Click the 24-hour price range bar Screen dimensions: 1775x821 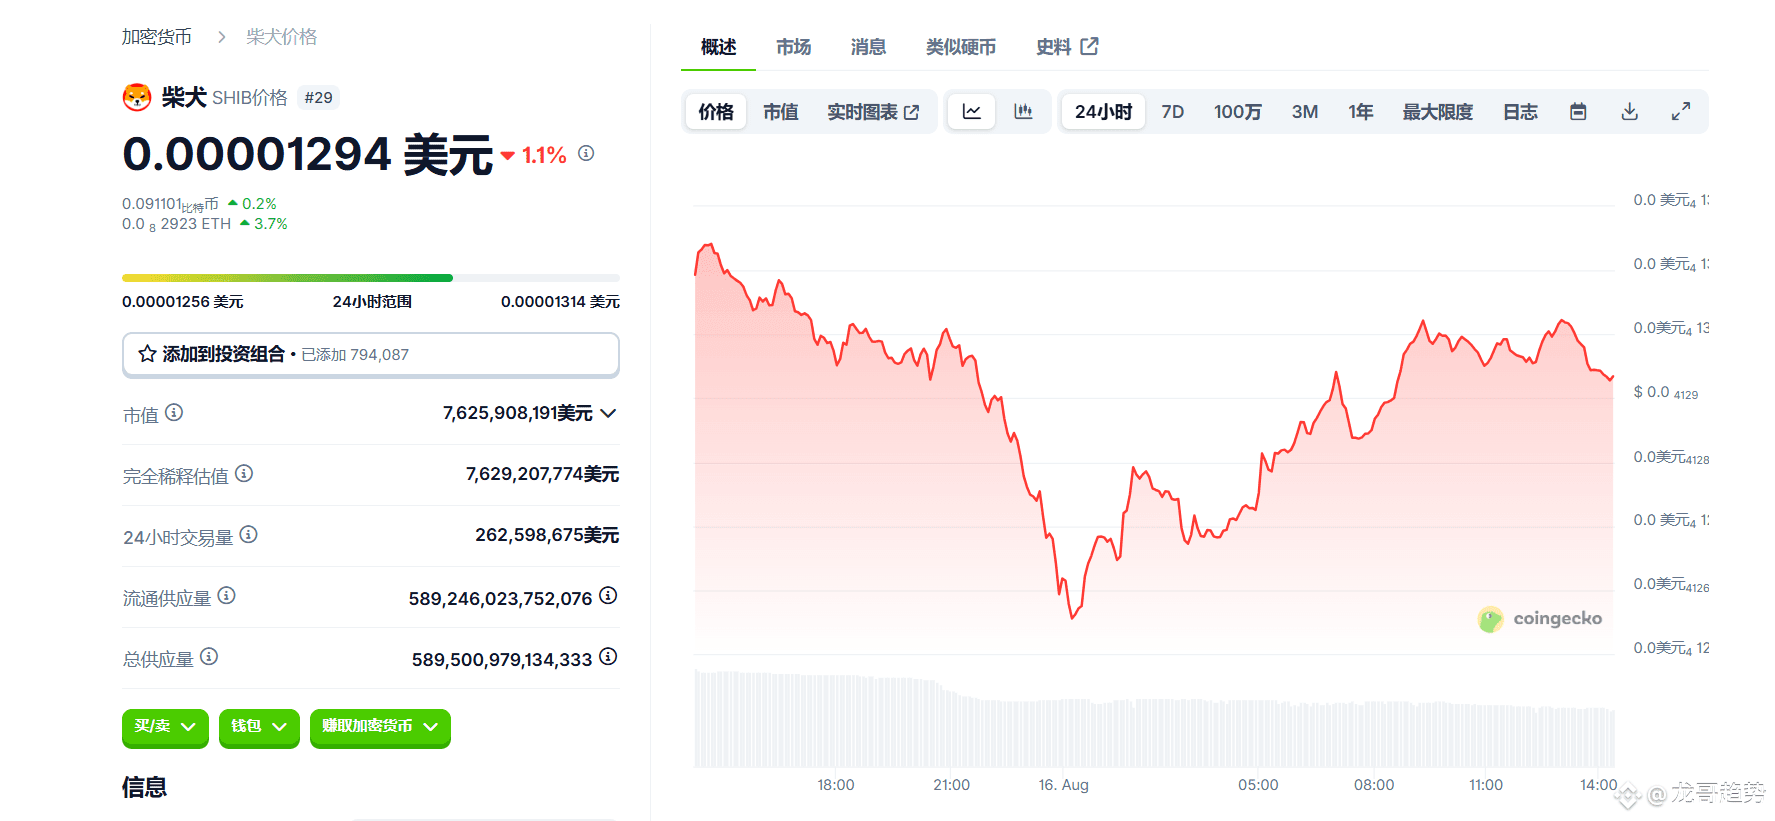click(370, 278)
